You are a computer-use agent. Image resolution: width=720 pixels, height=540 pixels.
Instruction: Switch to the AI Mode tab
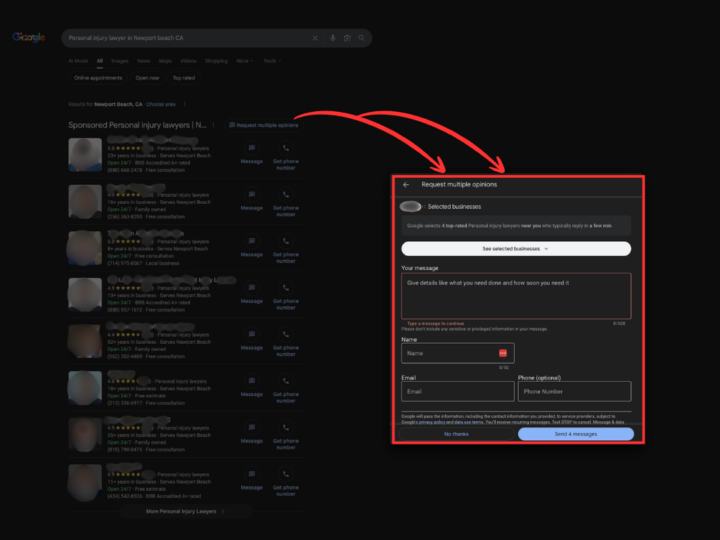point(78,61)
